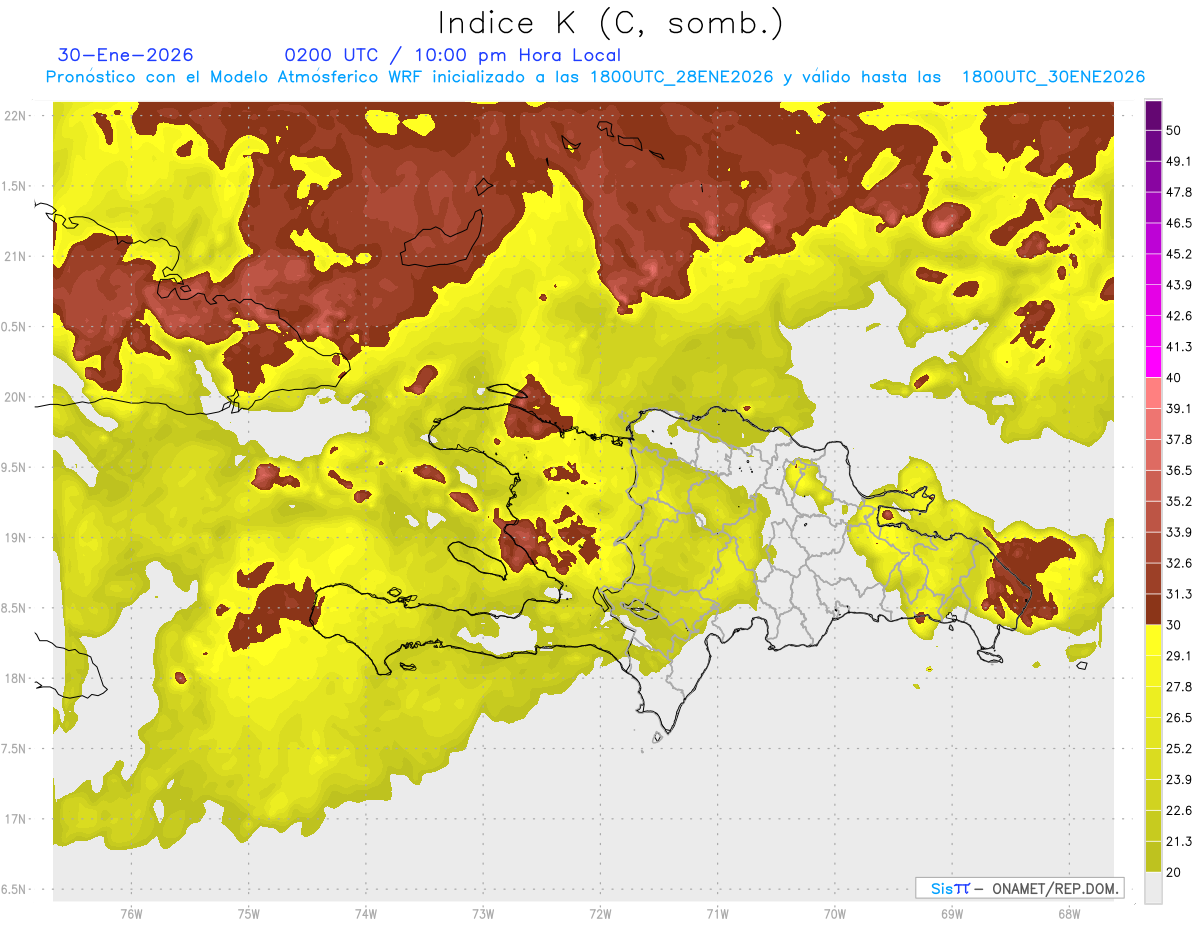1200x927 pixels.
Task: Click the "41.3" color scale value
Action: pos(1179,347)
